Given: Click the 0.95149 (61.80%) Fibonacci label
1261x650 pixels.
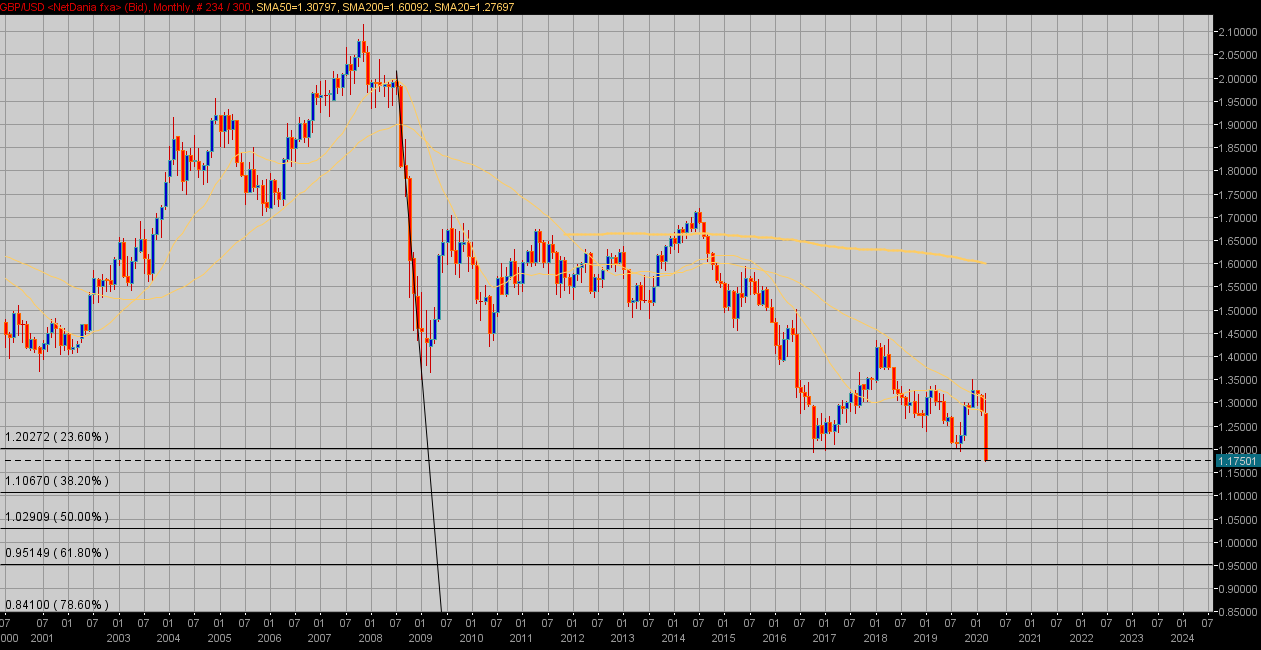Looking at the screenshot, I should point(57,553).
